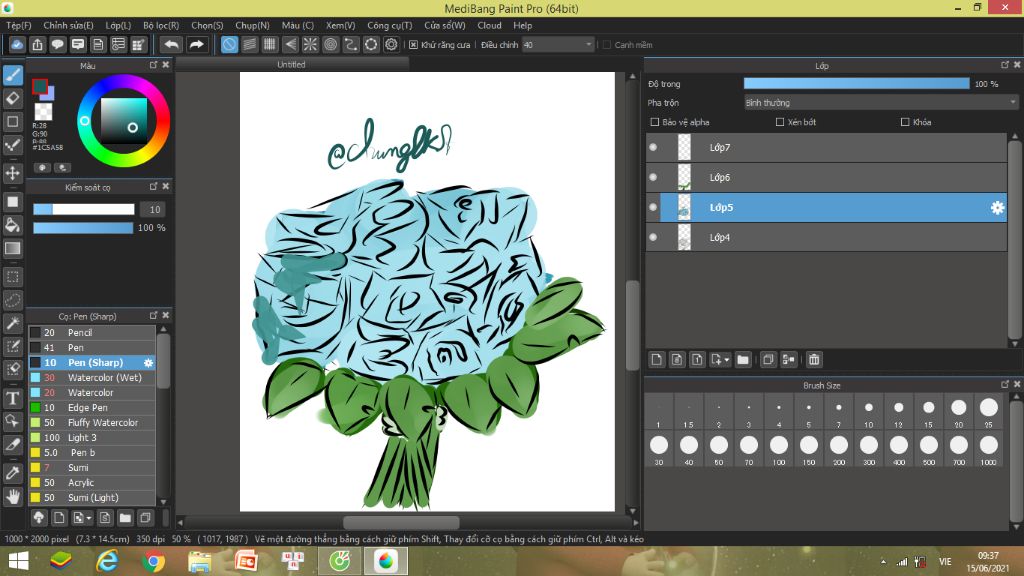Image resolution: width=1024 pixels, height=576 pixels.
Task: Duplicate the selected layer
Action: (768, 360)
